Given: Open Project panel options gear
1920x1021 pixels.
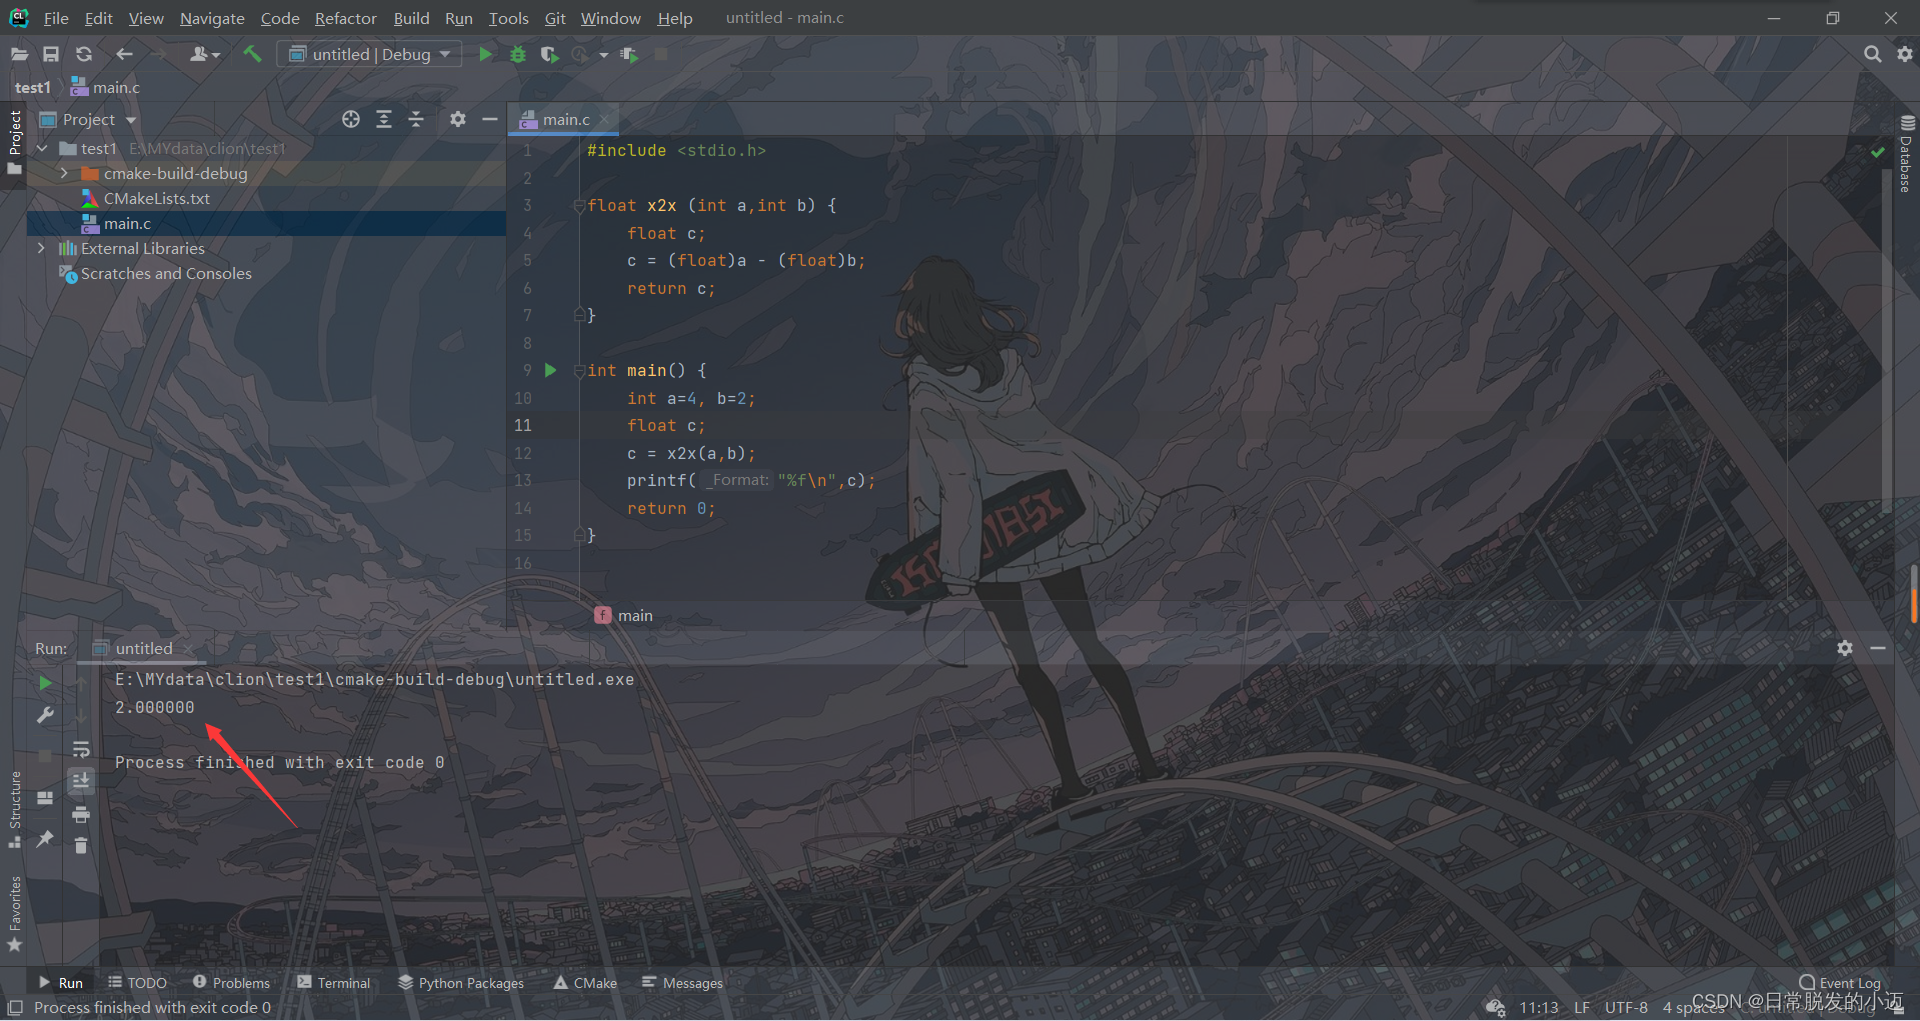Looking at the screenshot, I should click(x=457, y=119).
